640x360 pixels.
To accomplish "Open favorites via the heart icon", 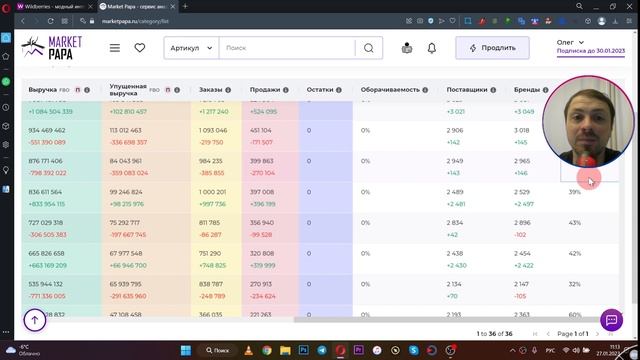I will coord(140,48).
